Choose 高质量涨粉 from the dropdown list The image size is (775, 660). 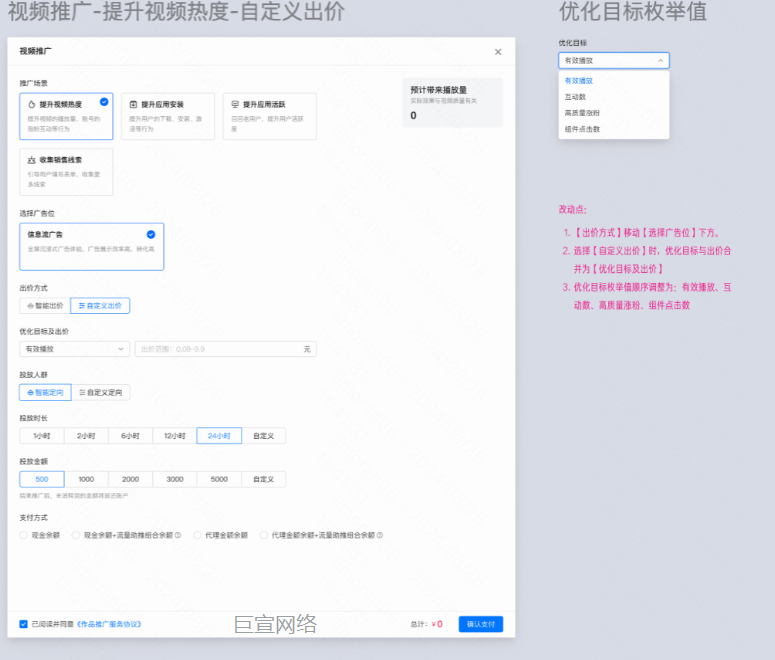click(582, 113)
